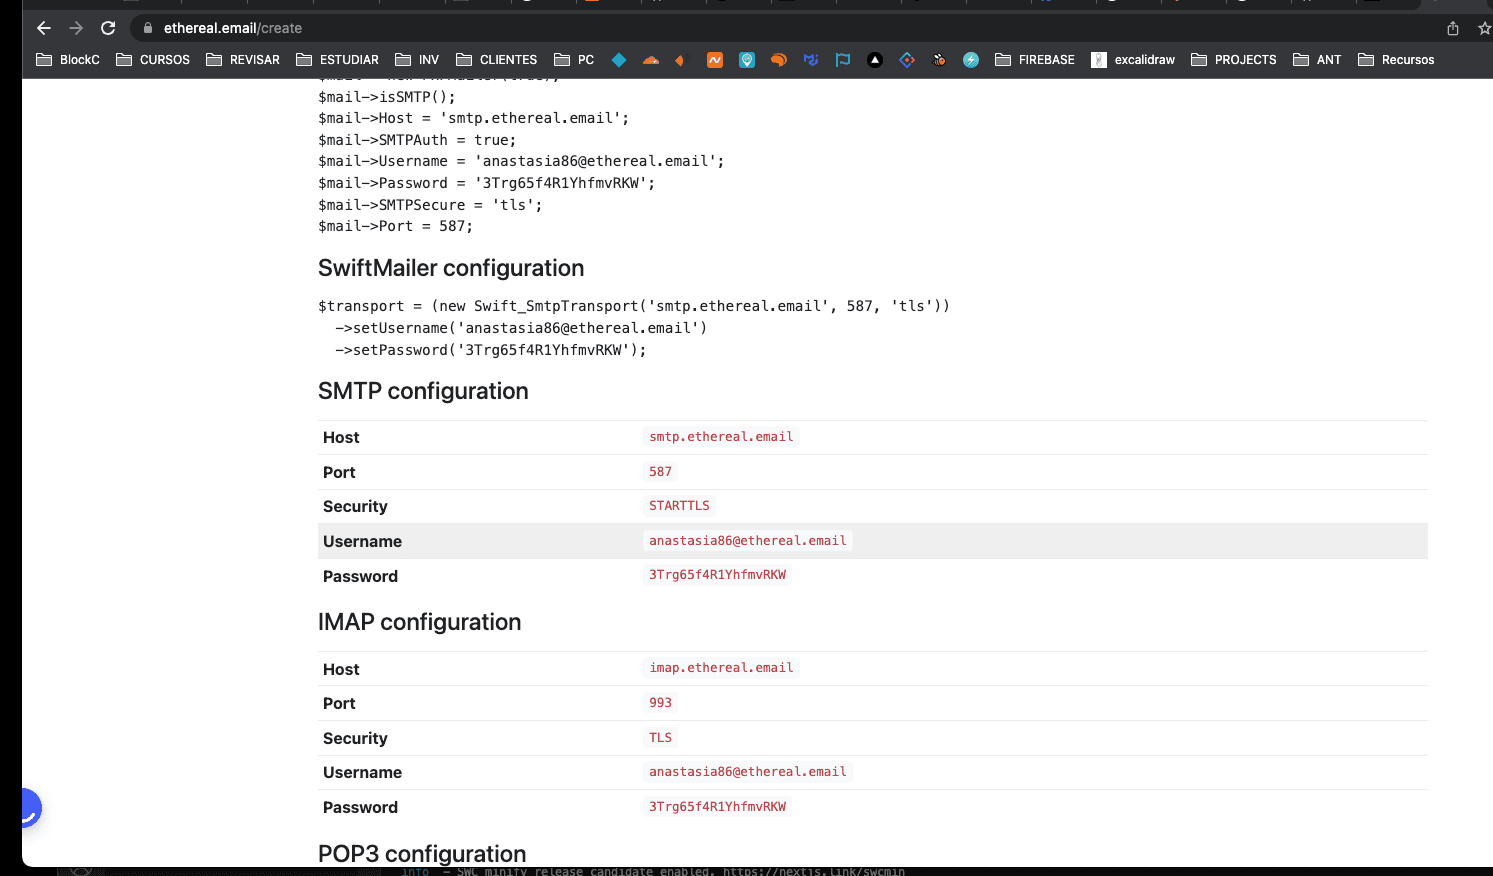Click the $mail->isSMTP() code line
The height and width of the screenshot is (876, 1493).
point(387,97)
